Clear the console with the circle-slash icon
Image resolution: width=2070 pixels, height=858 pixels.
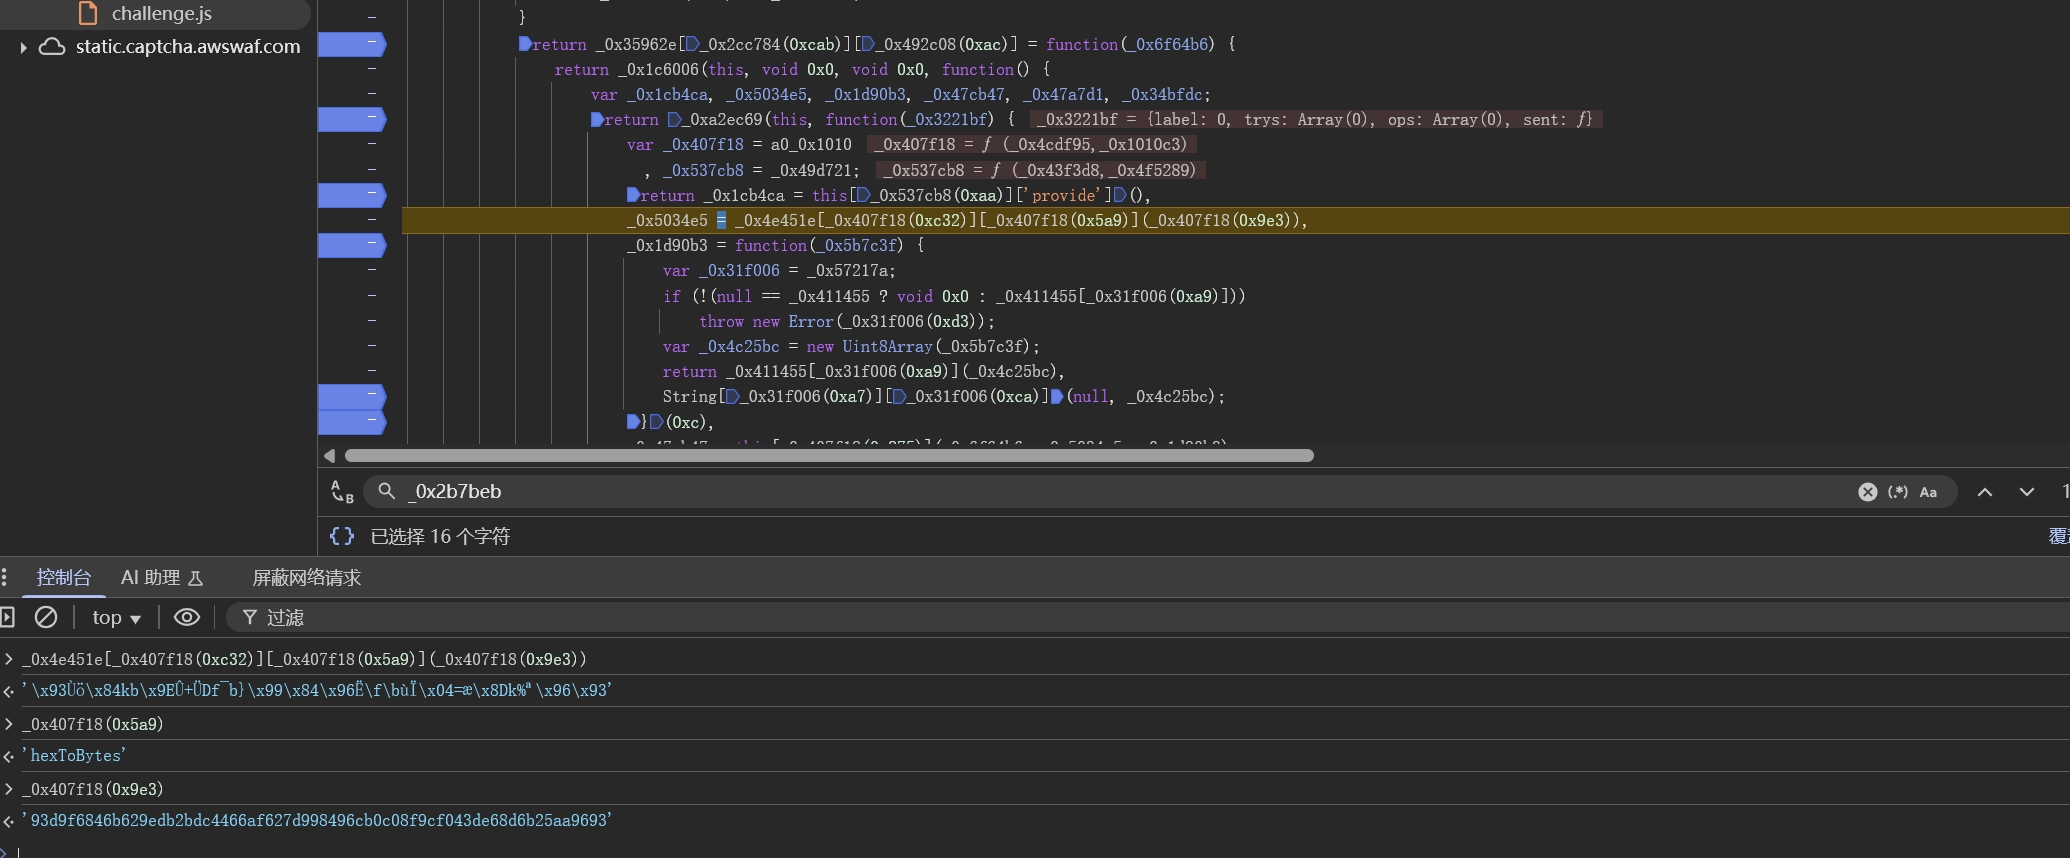coord(46,617)
